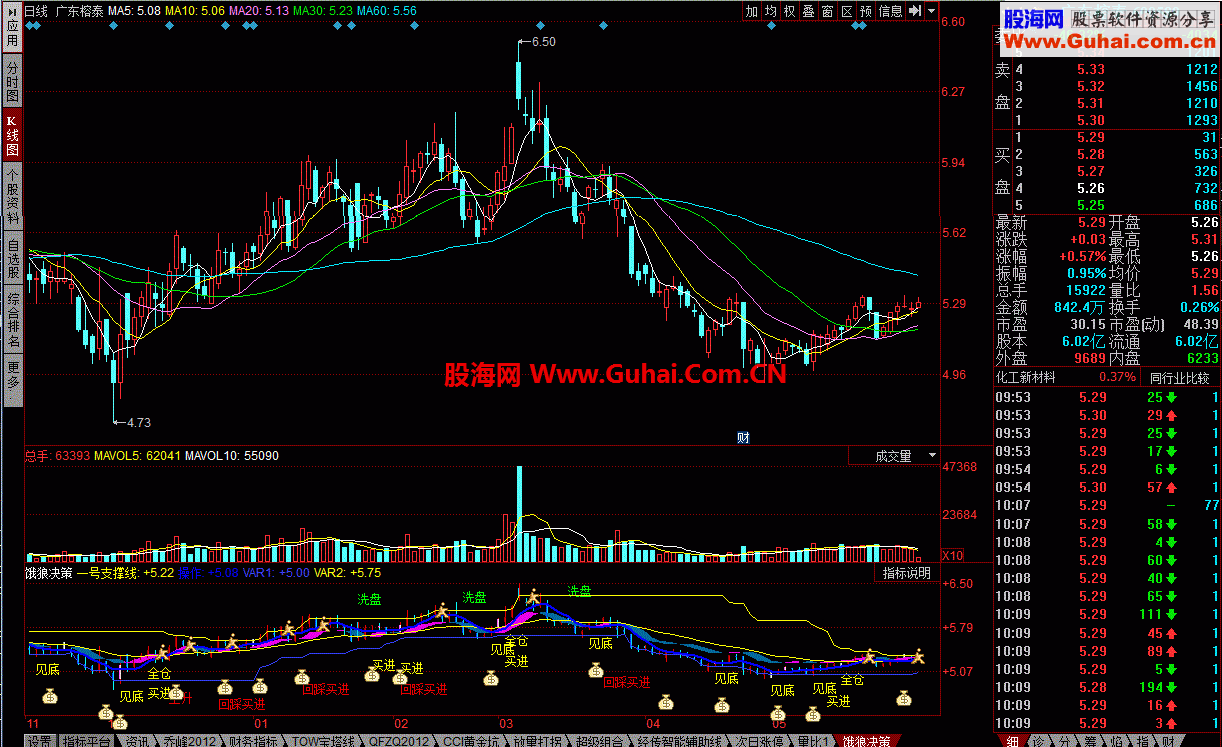Screen dimensions: 1222x747
Task: Expand the 更多 sidebar item
Action: tap(12, 379)
